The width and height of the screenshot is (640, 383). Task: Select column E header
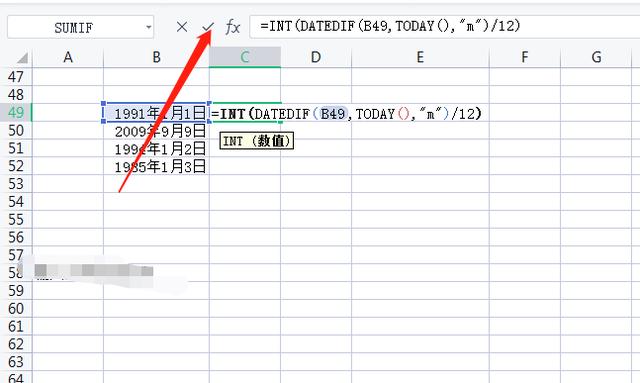(x=420, y=57)
